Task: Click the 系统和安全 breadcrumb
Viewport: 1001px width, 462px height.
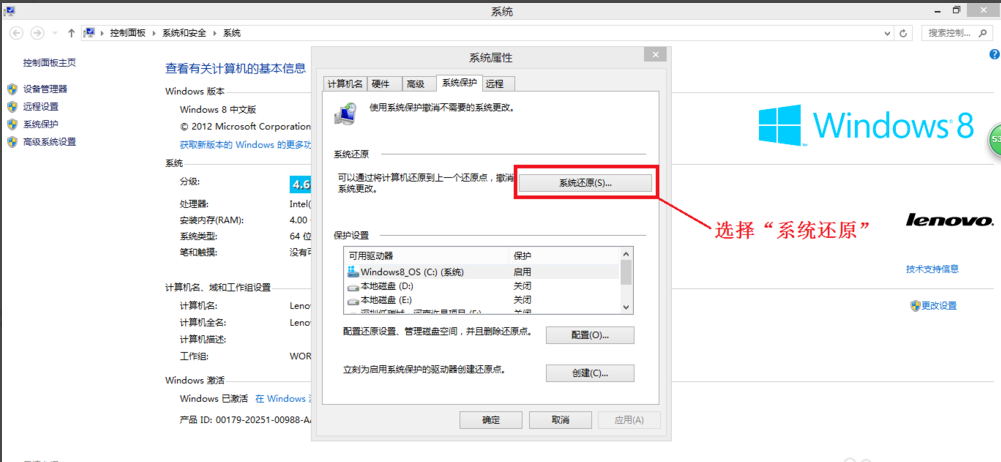Action: pos(184,33)
